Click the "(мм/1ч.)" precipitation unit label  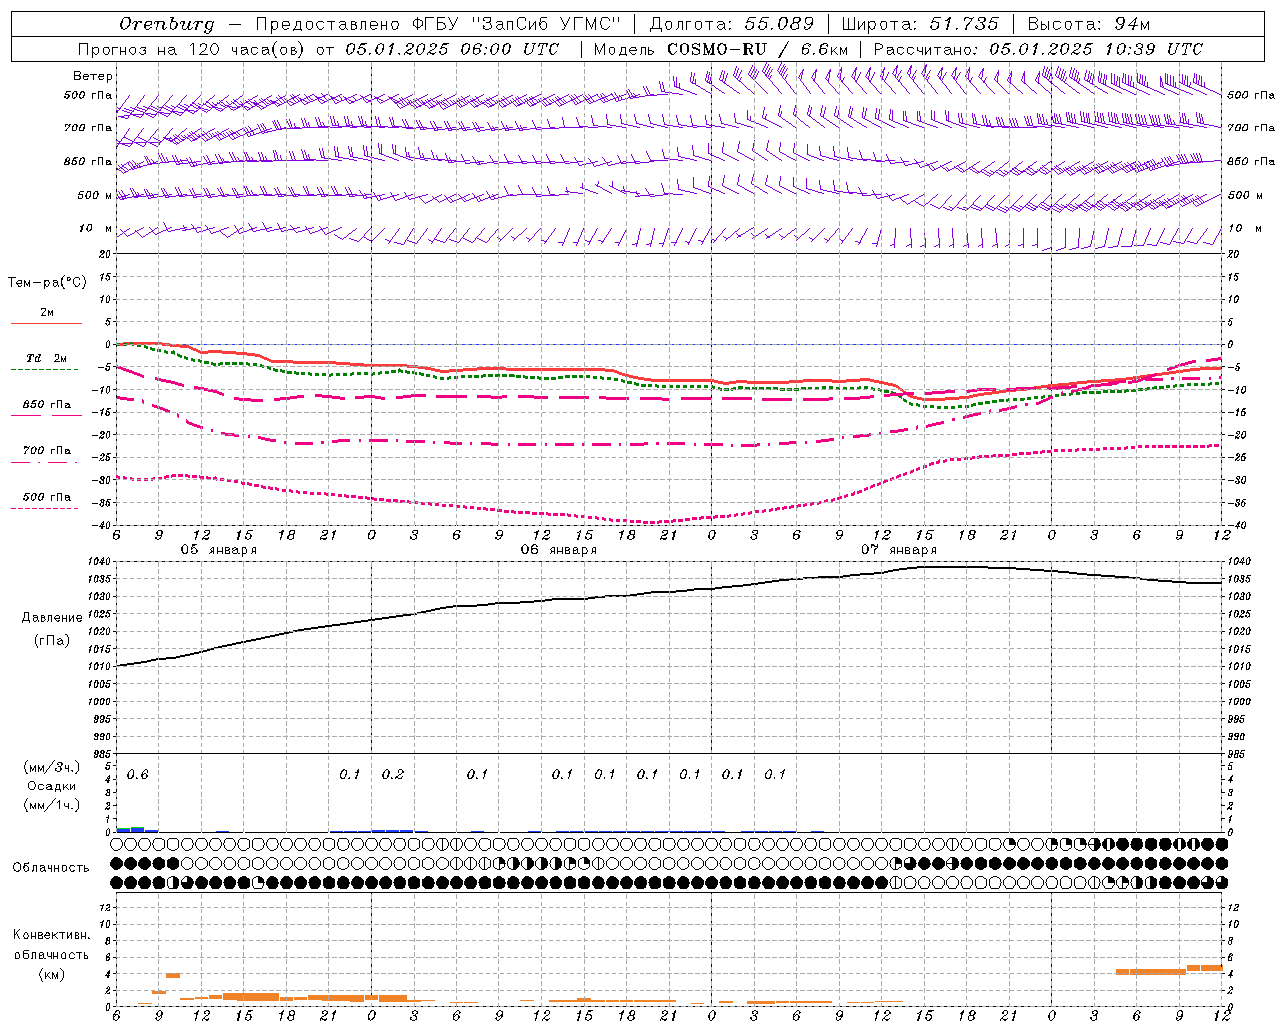51,805
